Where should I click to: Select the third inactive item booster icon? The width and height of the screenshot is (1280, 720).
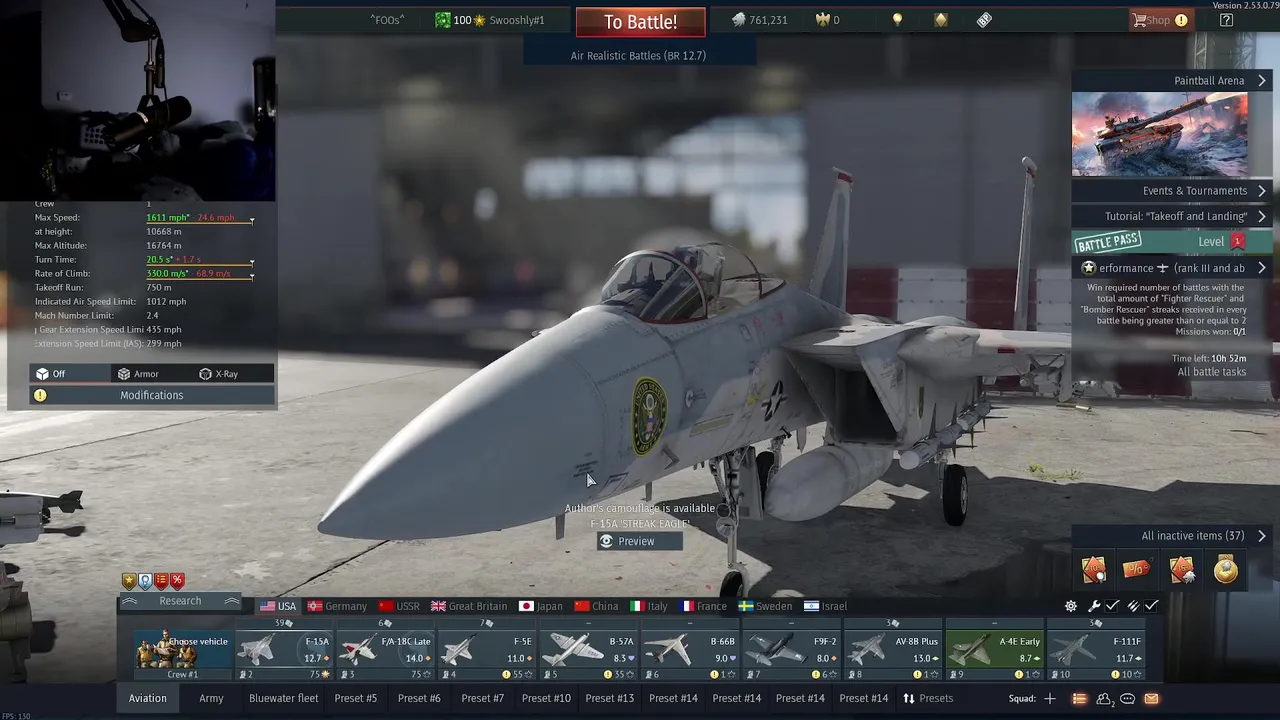[1181, 569]
